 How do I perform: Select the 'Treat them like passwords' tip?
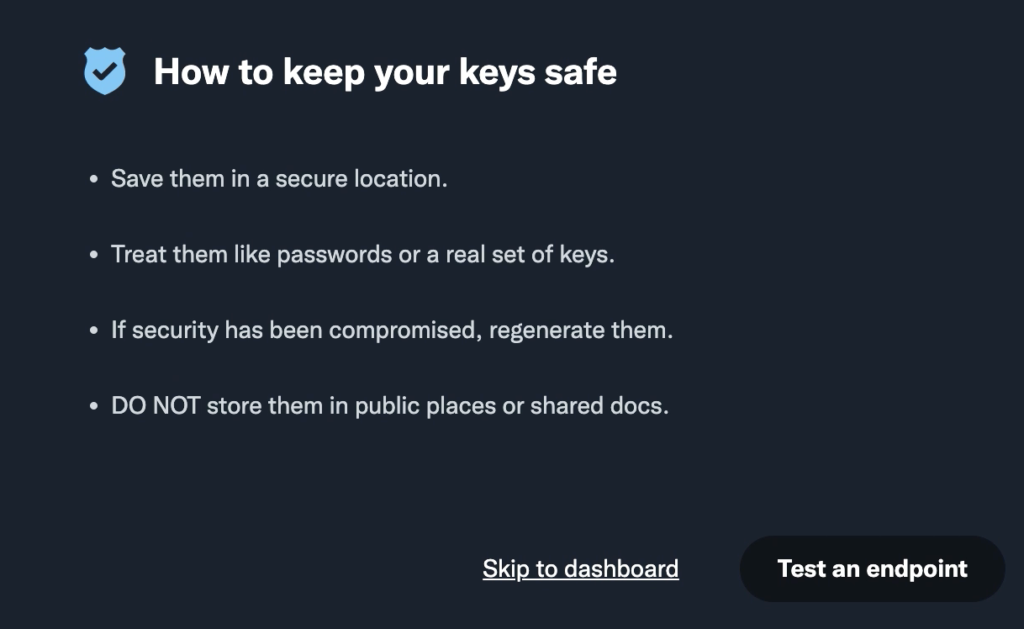pyautogui.click(x=362, y=254)
